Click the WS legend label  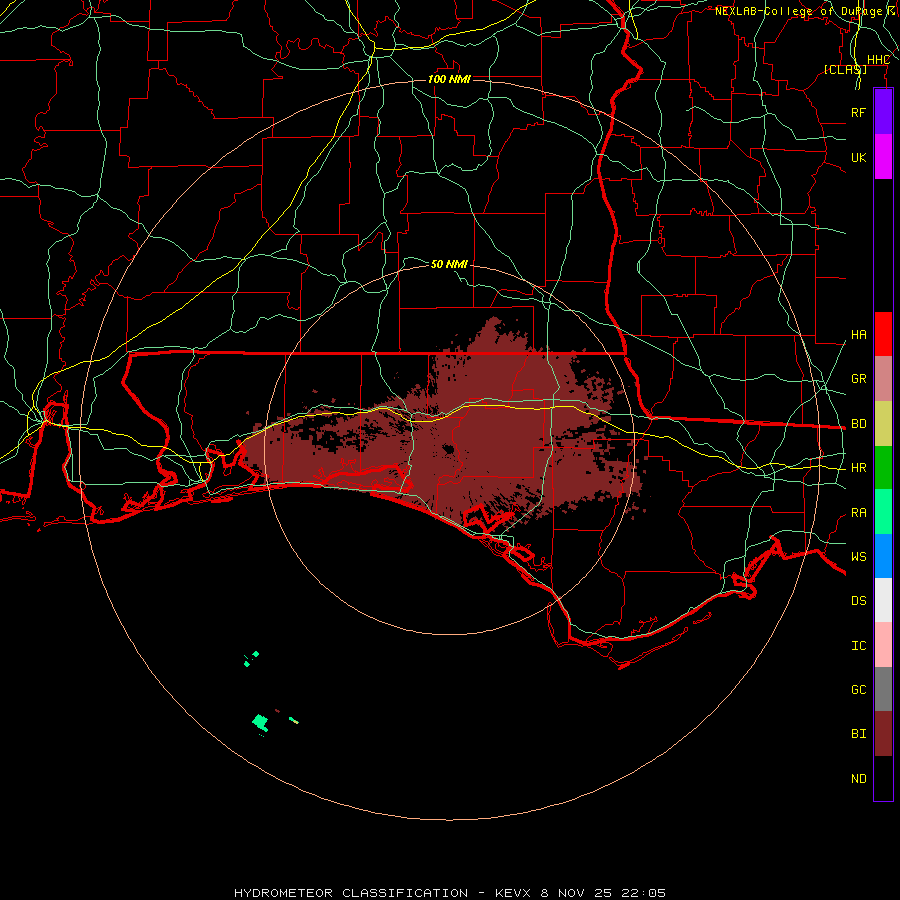click(858, 557)
